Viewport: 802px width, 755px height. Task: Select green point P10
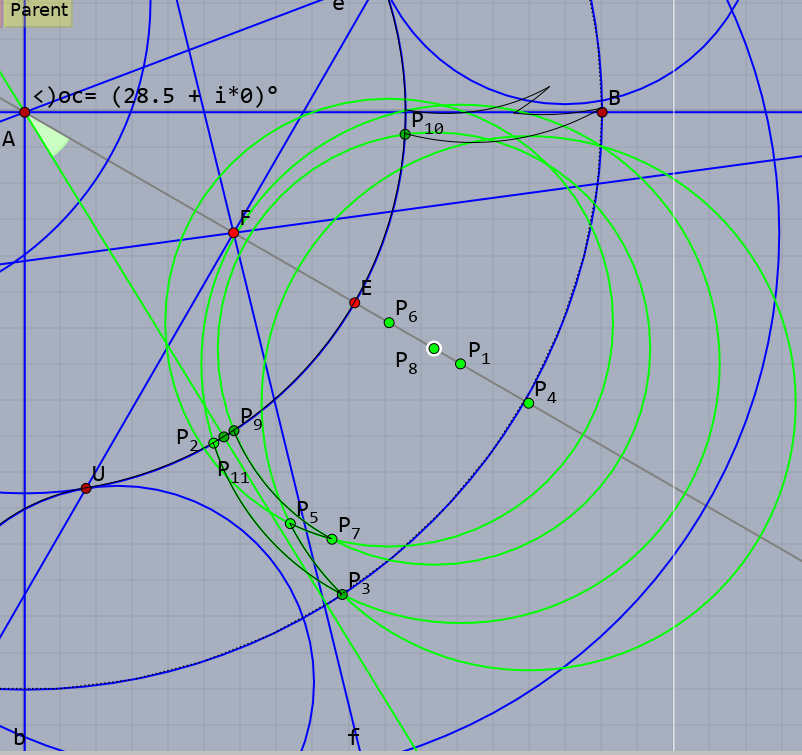point(405,135)
